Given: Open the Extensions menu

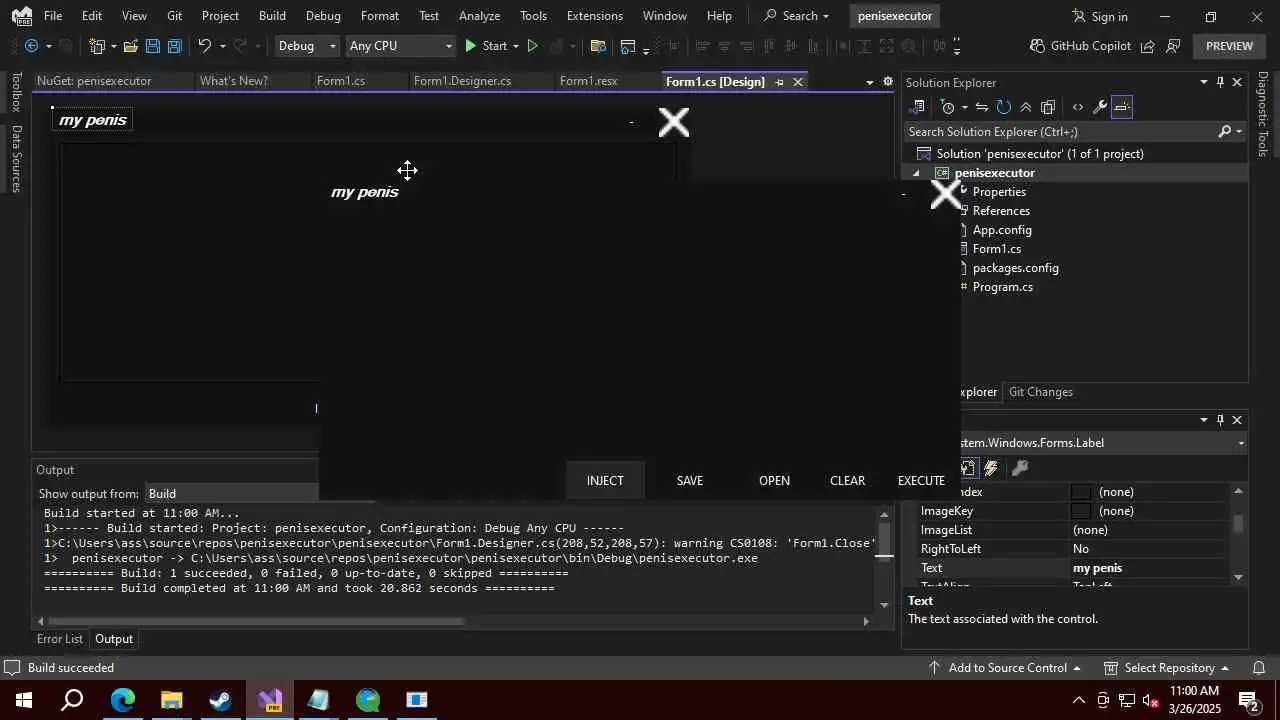Looking at the screenshot, I should 594,16.
